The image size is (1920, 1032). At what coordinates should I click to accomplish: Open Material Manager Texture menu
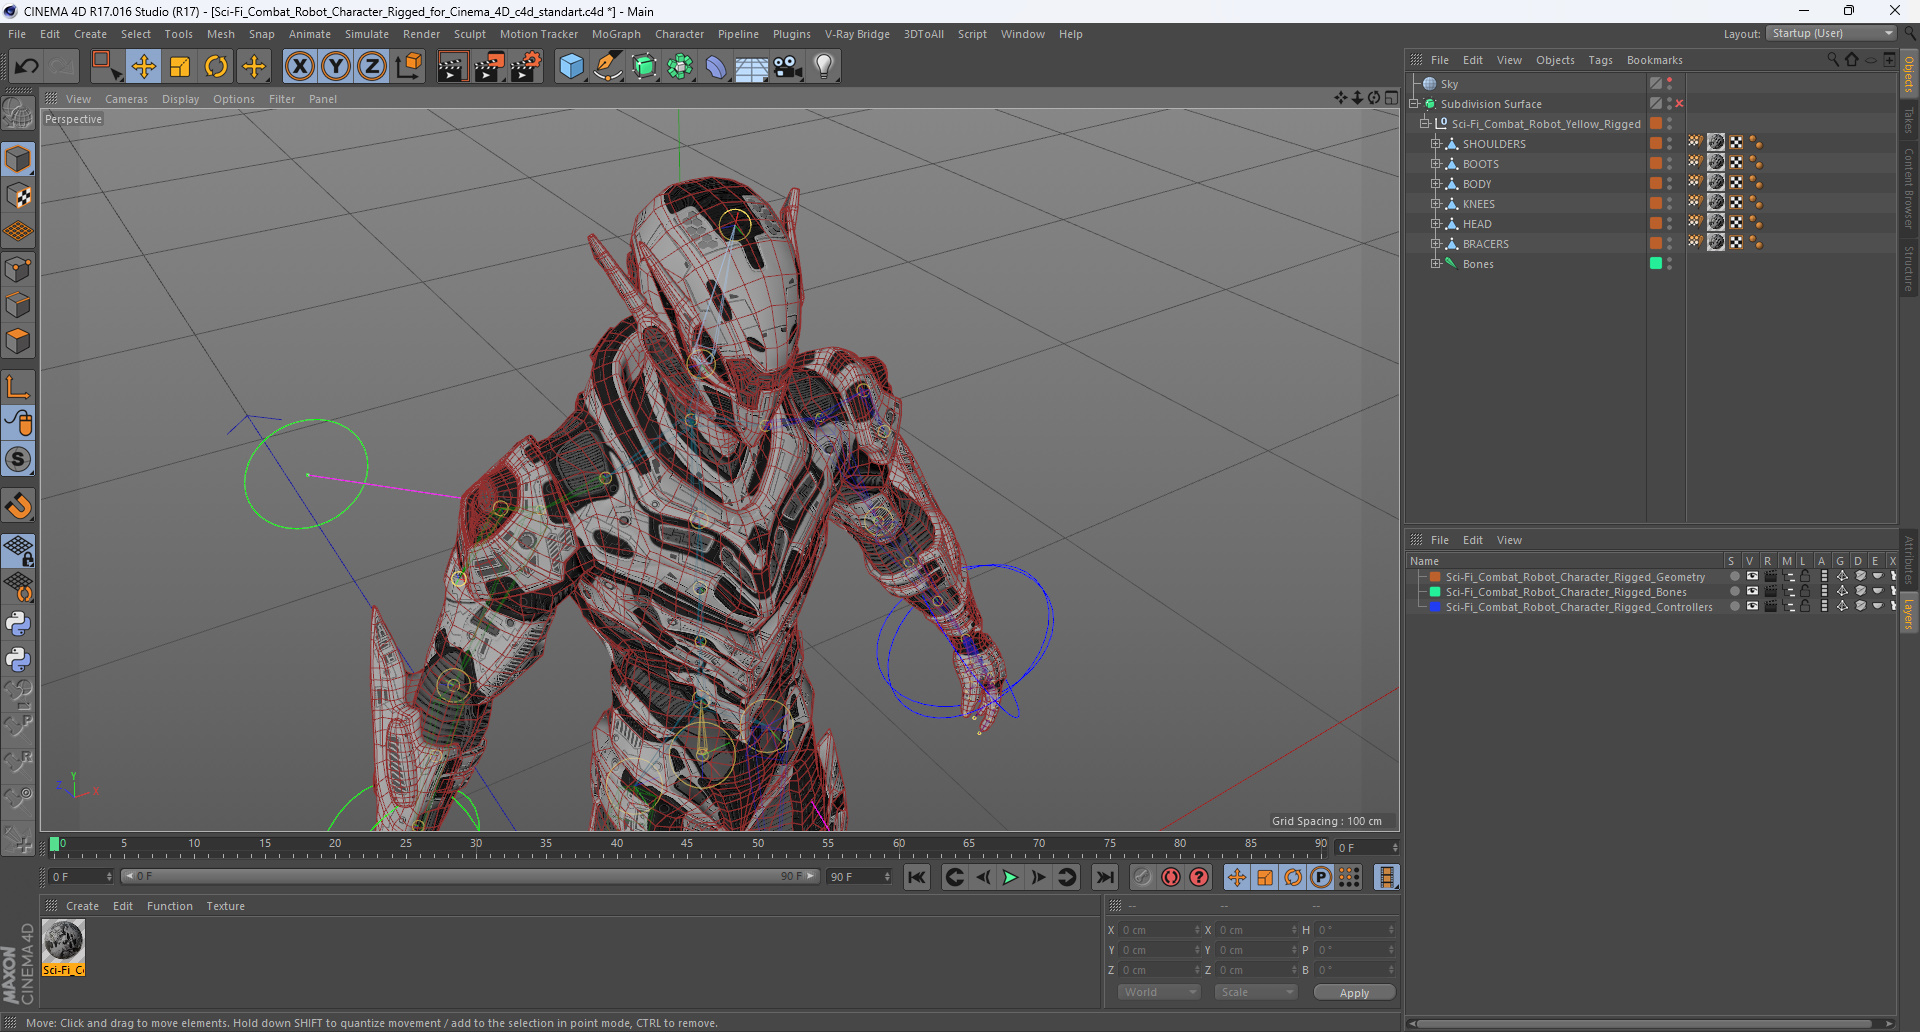tap(225, 906)
